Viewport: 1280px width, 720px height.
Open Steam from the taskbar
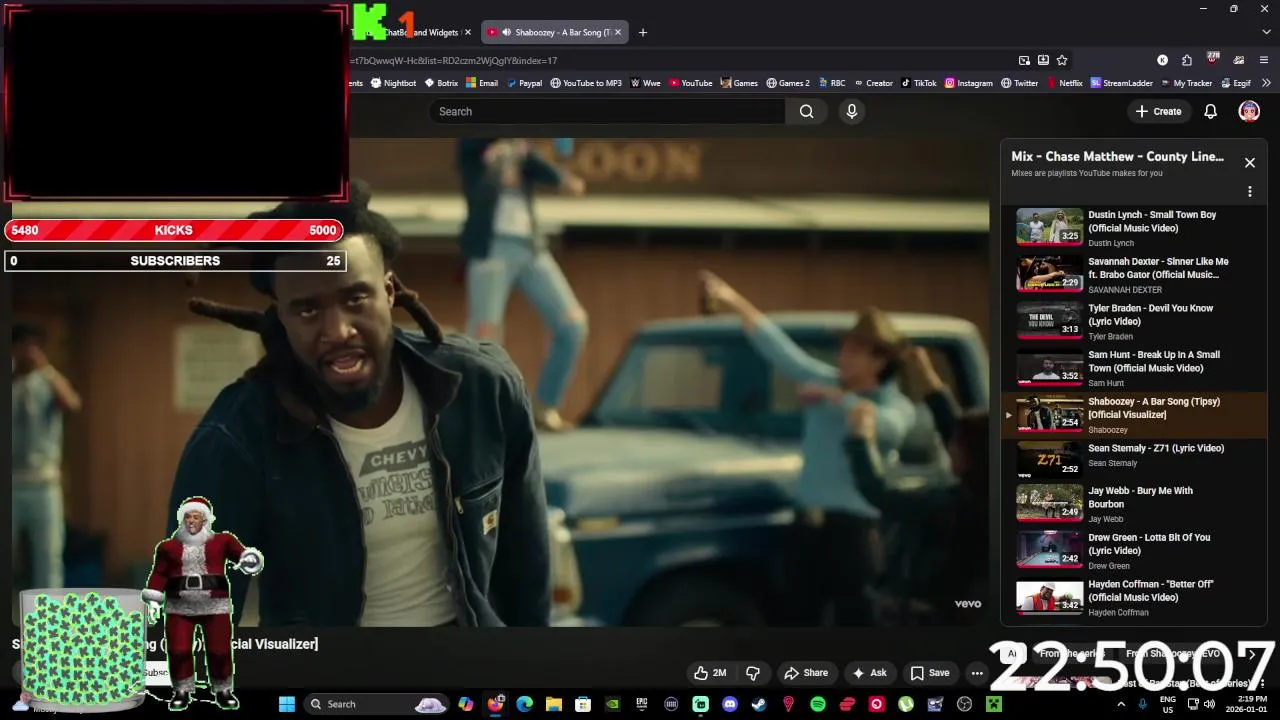point(759,704)
